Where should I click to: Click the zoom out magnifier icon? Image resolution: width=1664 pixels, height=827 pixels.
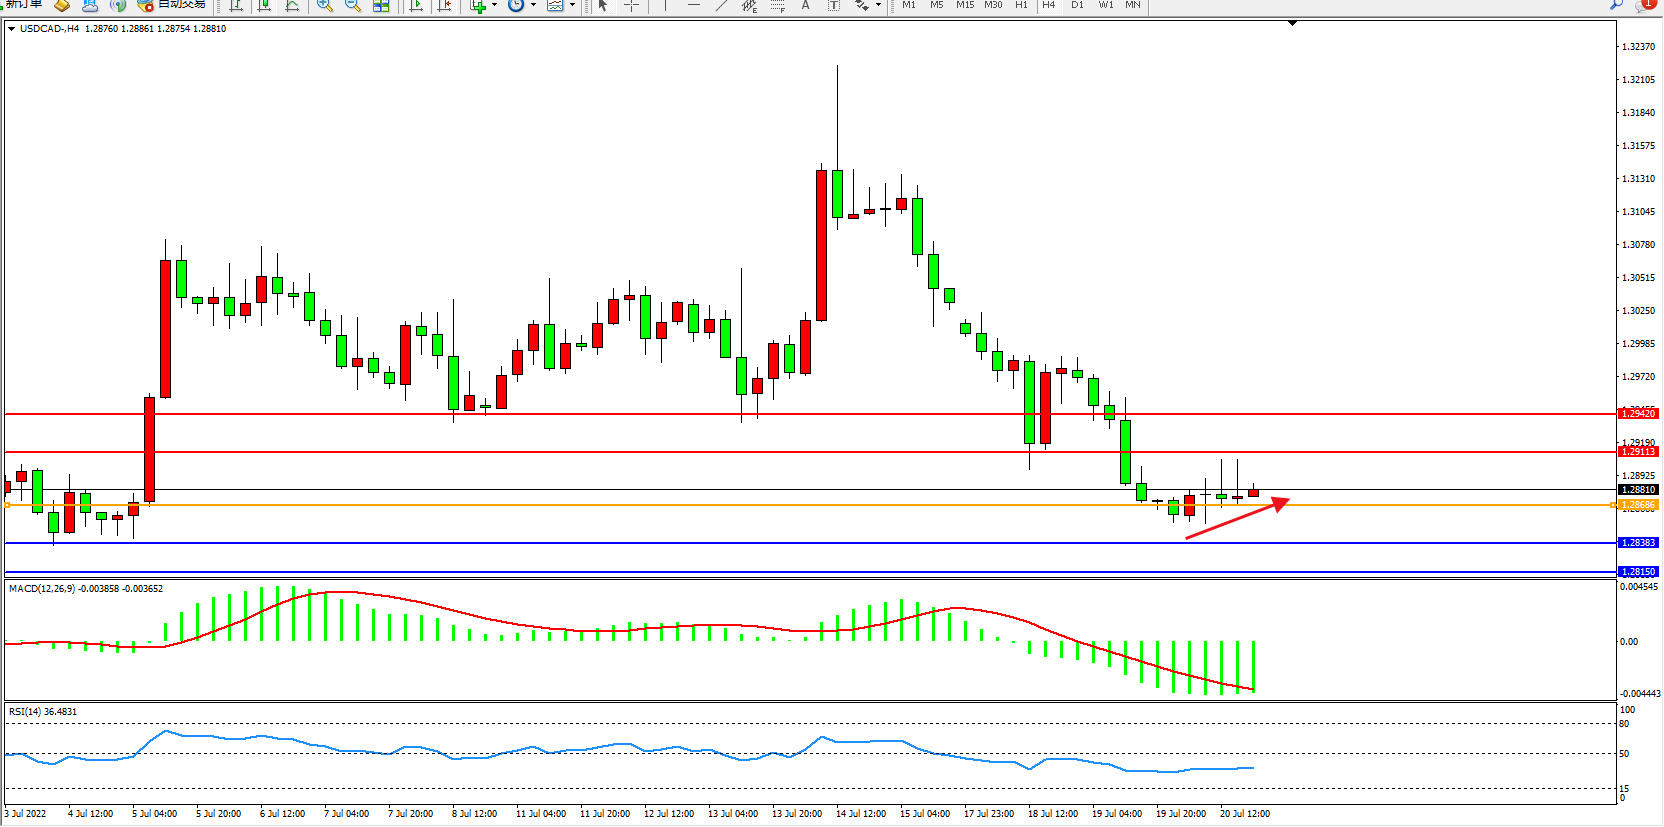click(352, 5)
